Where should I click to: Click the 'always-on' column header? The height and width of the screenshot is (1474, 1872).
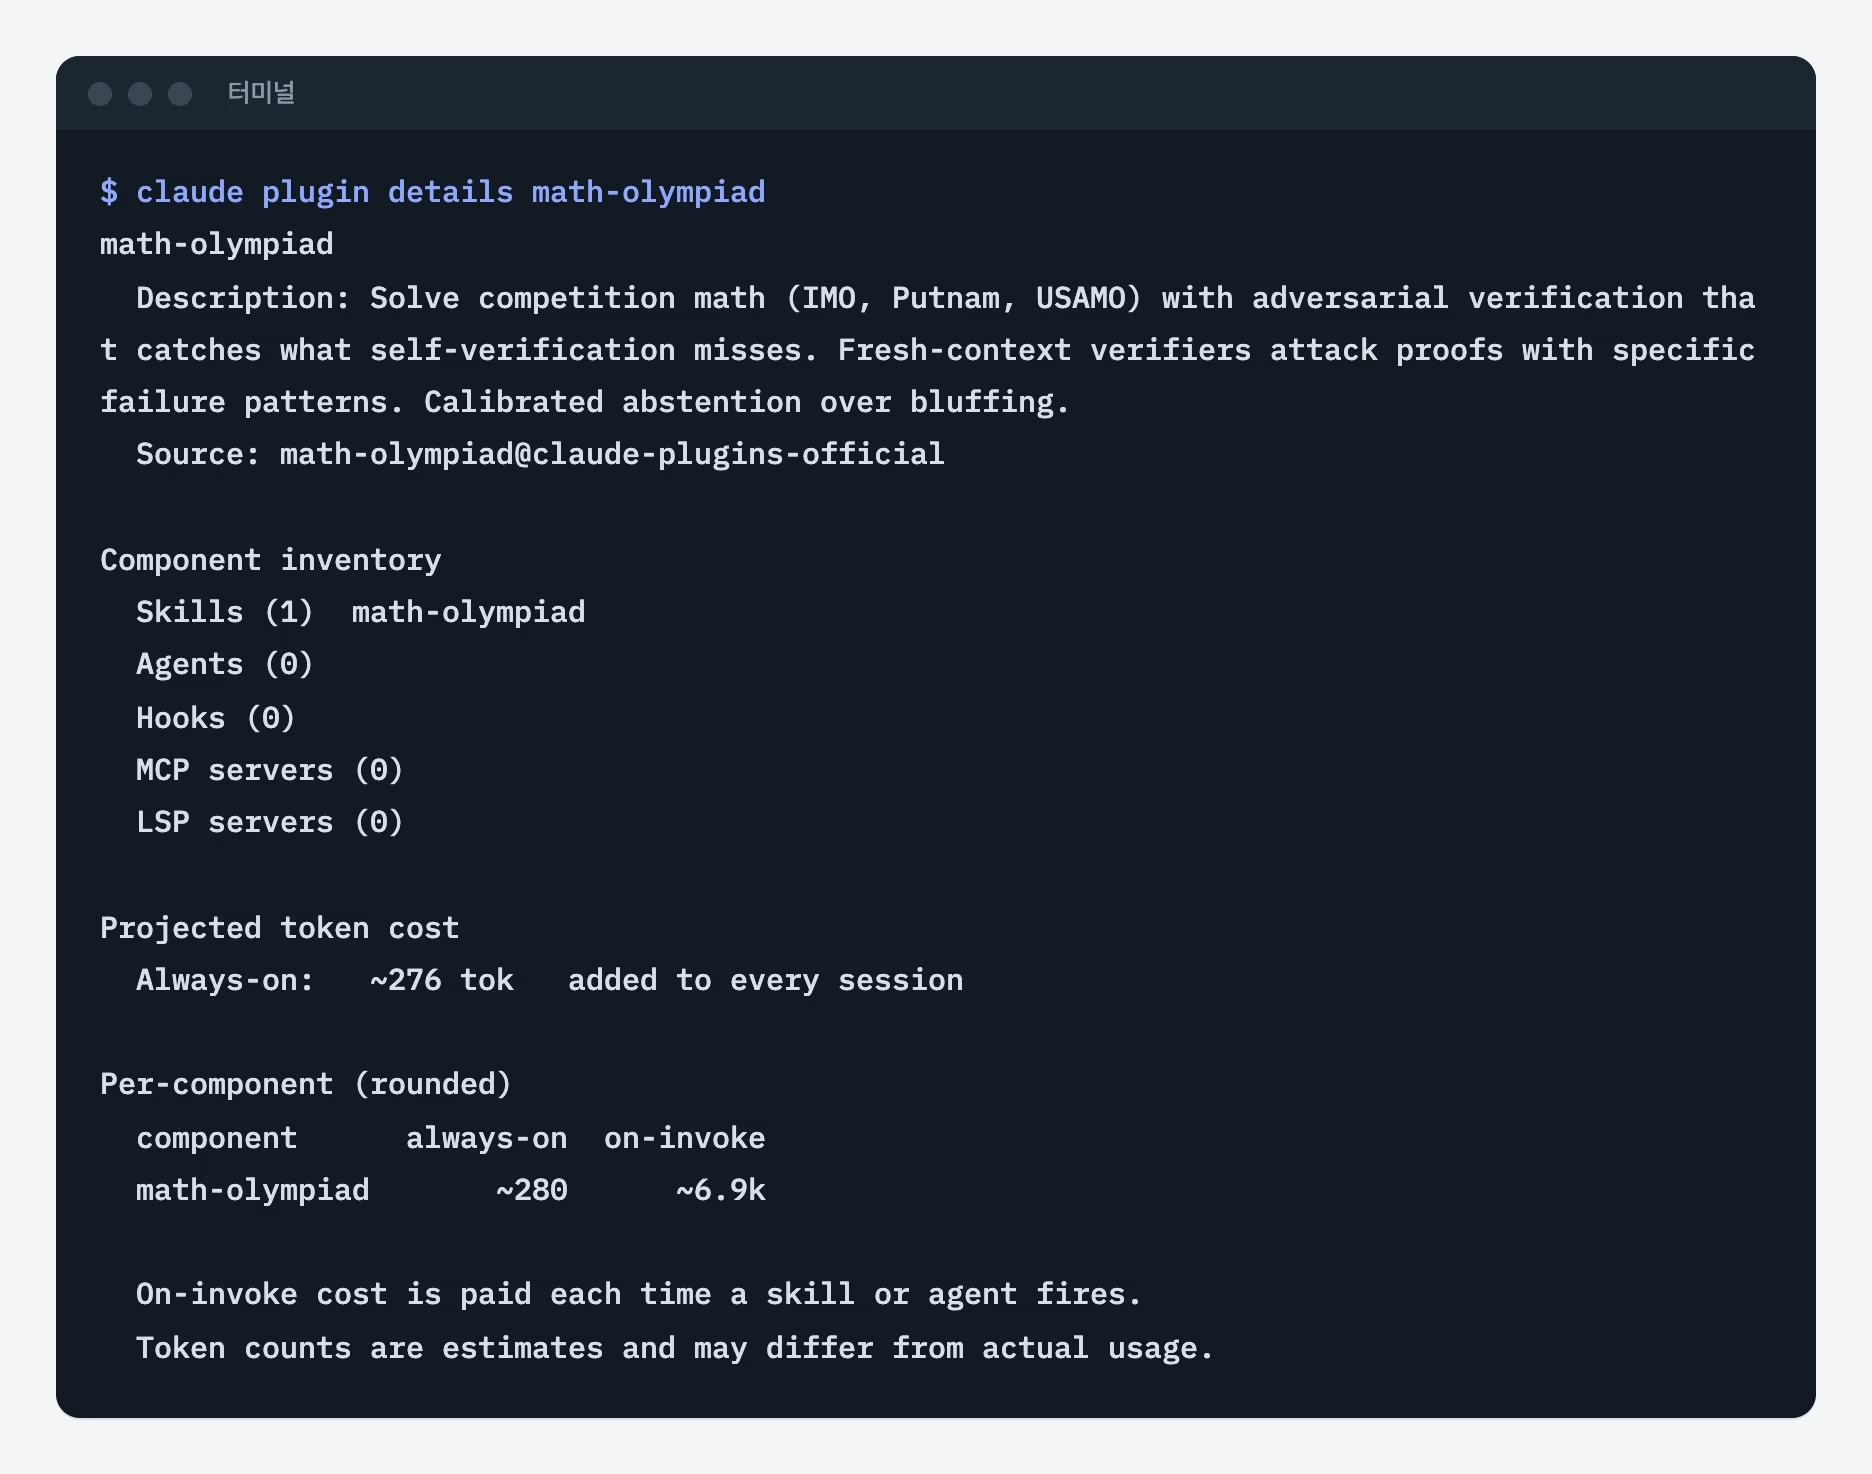[x=487, y=1138]
